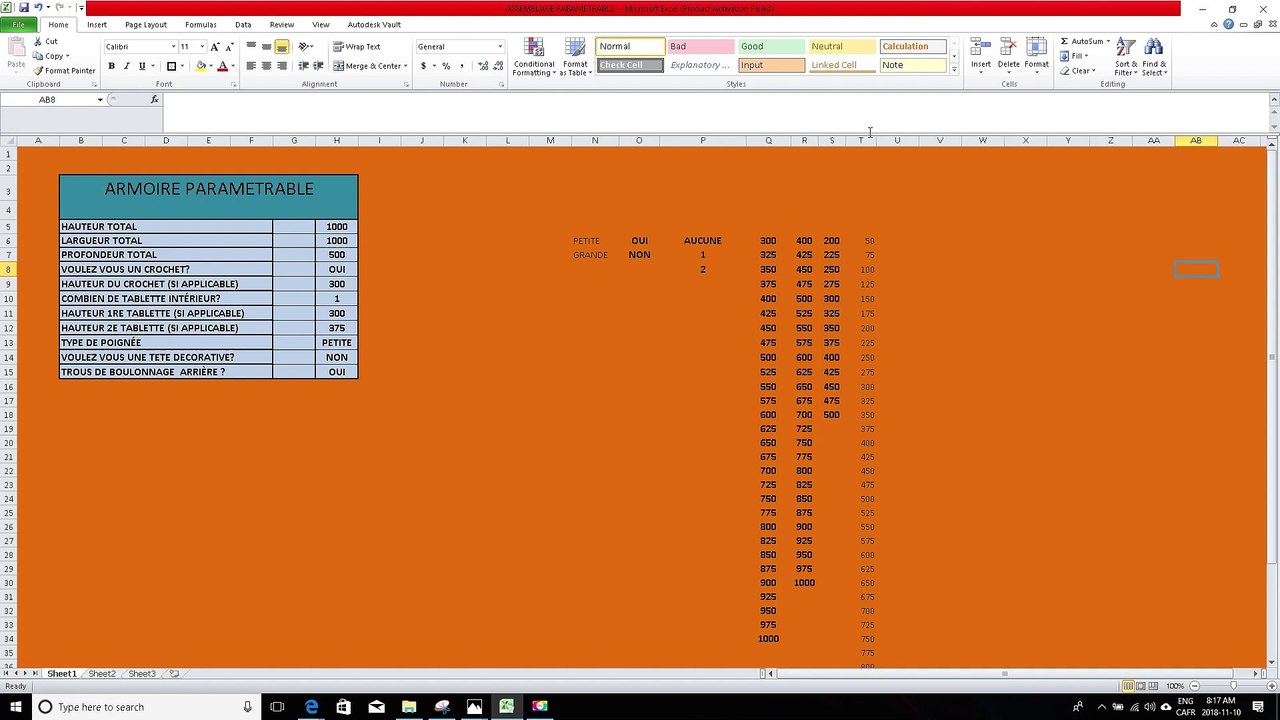This screenshot has width=1280, height=720.
Task: Click Increase Indent icon
Action: 318,66
